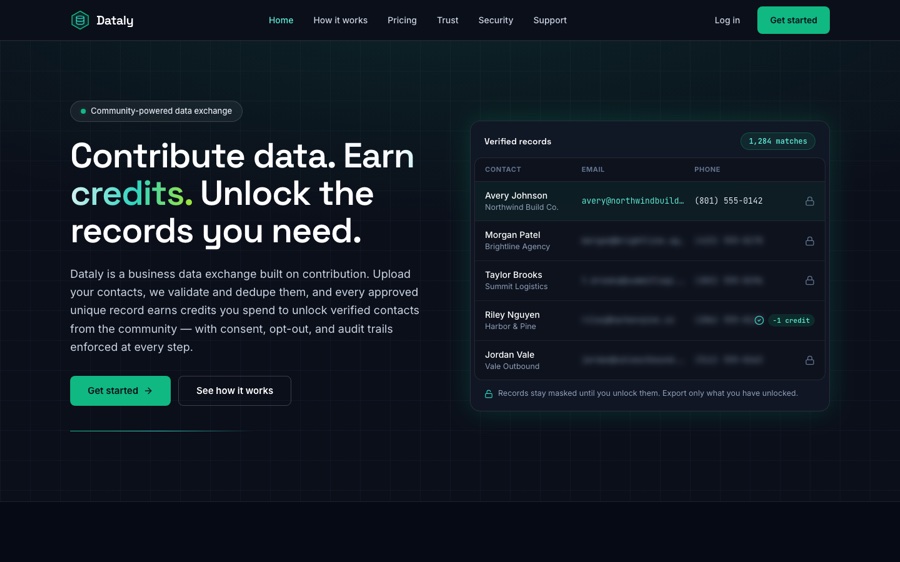Click the Dataly brand name
The image size is (900, 562).
pyautogui.click(x=115, y=21)
